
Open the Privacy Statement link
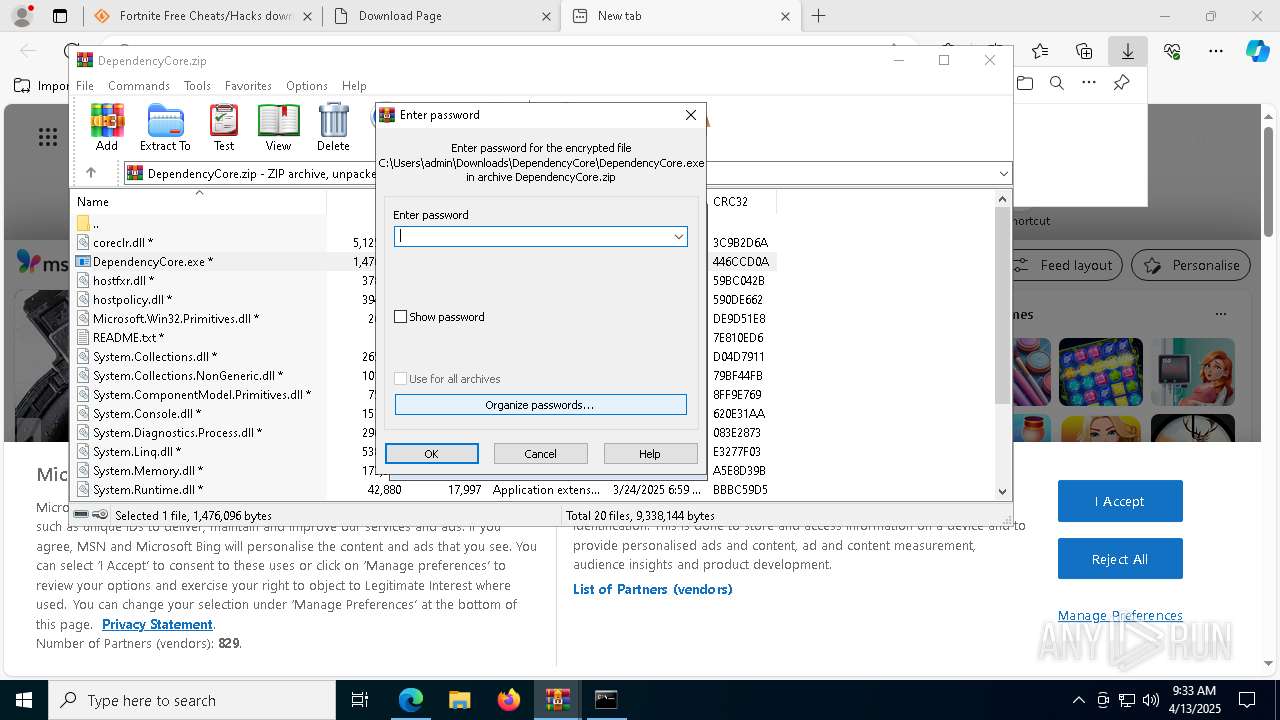157,624
